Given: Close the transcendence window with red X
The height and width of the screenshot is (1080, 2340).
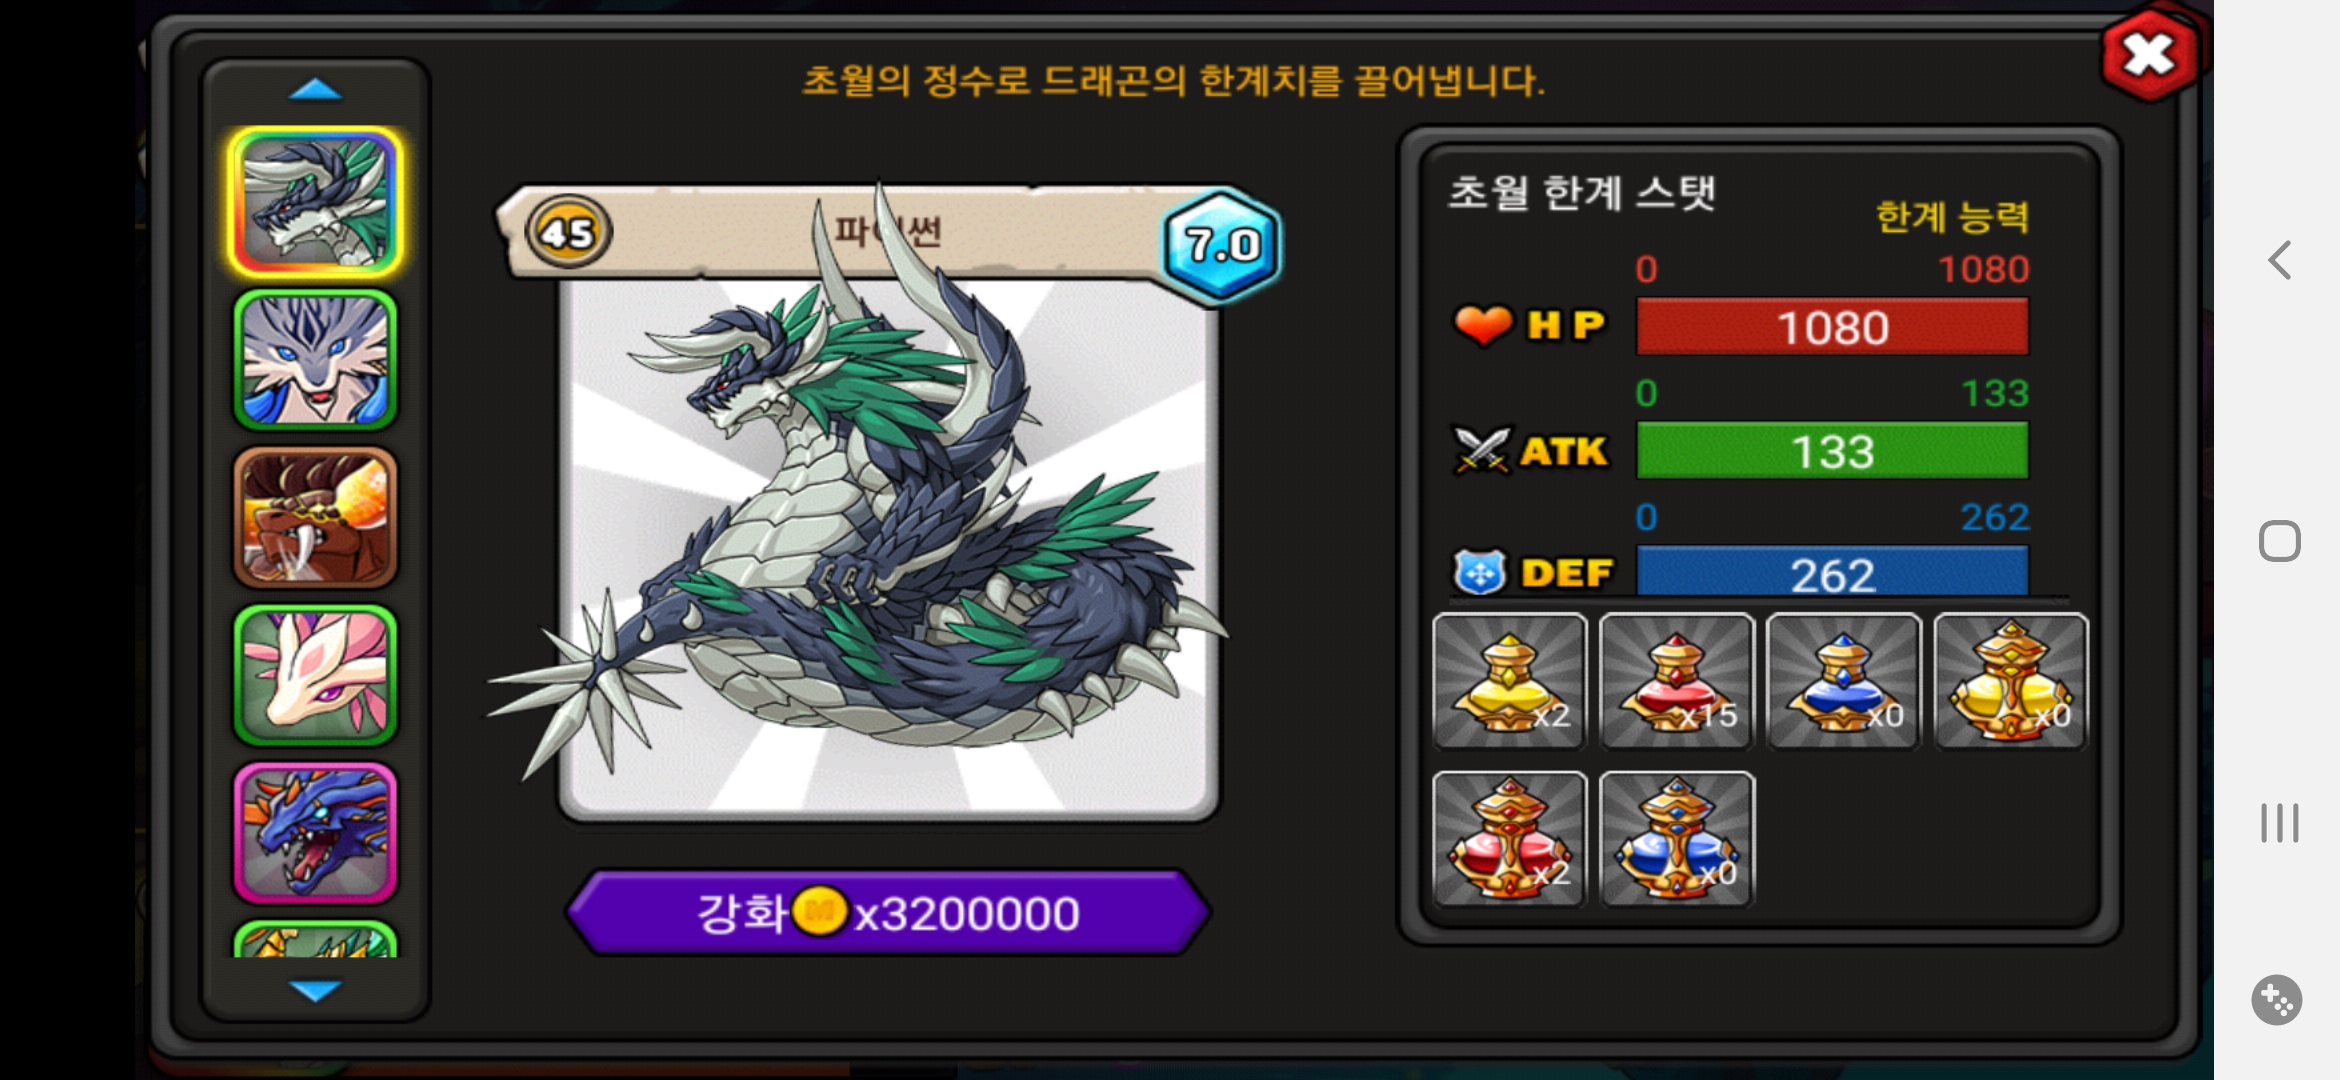Looking at the screenshot, I should (2150, 55).
